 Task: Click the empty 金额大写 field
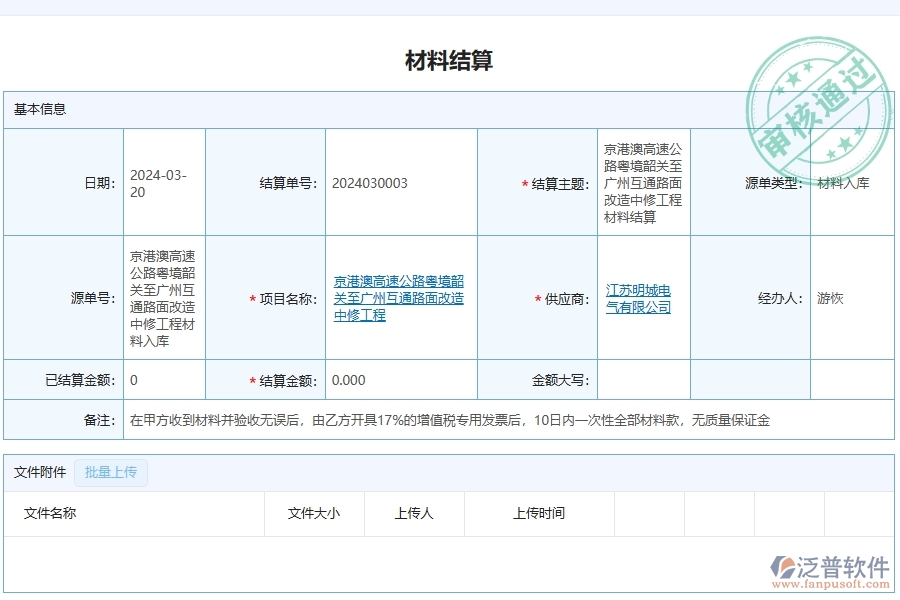[641, 380]
